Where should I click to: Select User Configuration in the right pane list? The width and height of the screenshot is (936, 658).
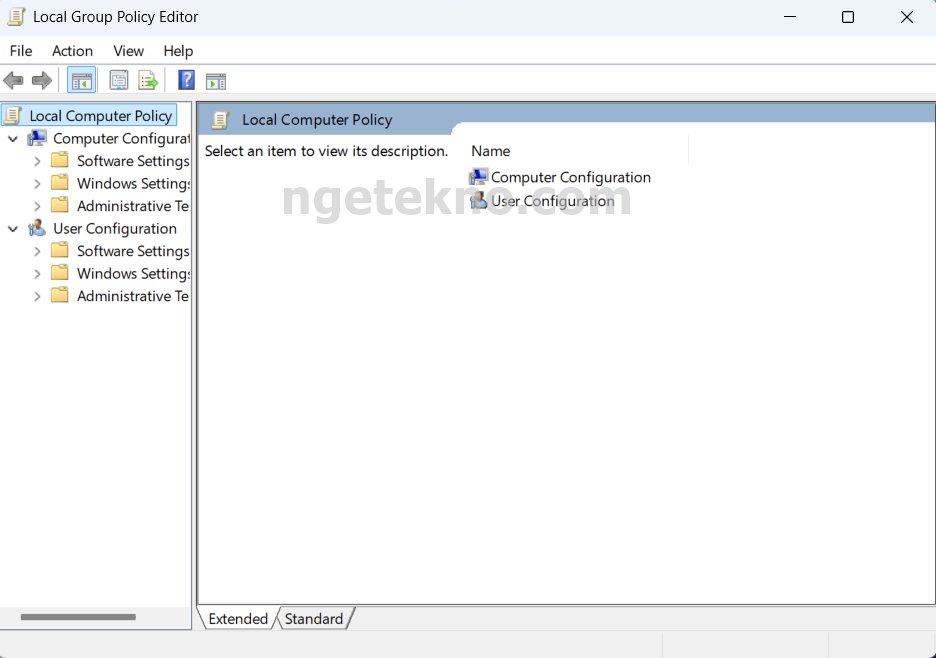click(552, 201)
